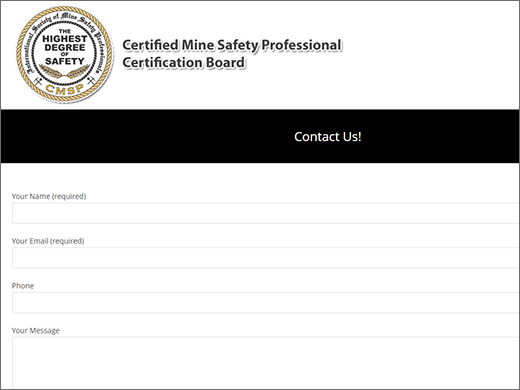Click 'Highest Degree of Safety' text in seal
Image resolution: width=520 pixels, height=390 pixels.
[x=65, y=46]
